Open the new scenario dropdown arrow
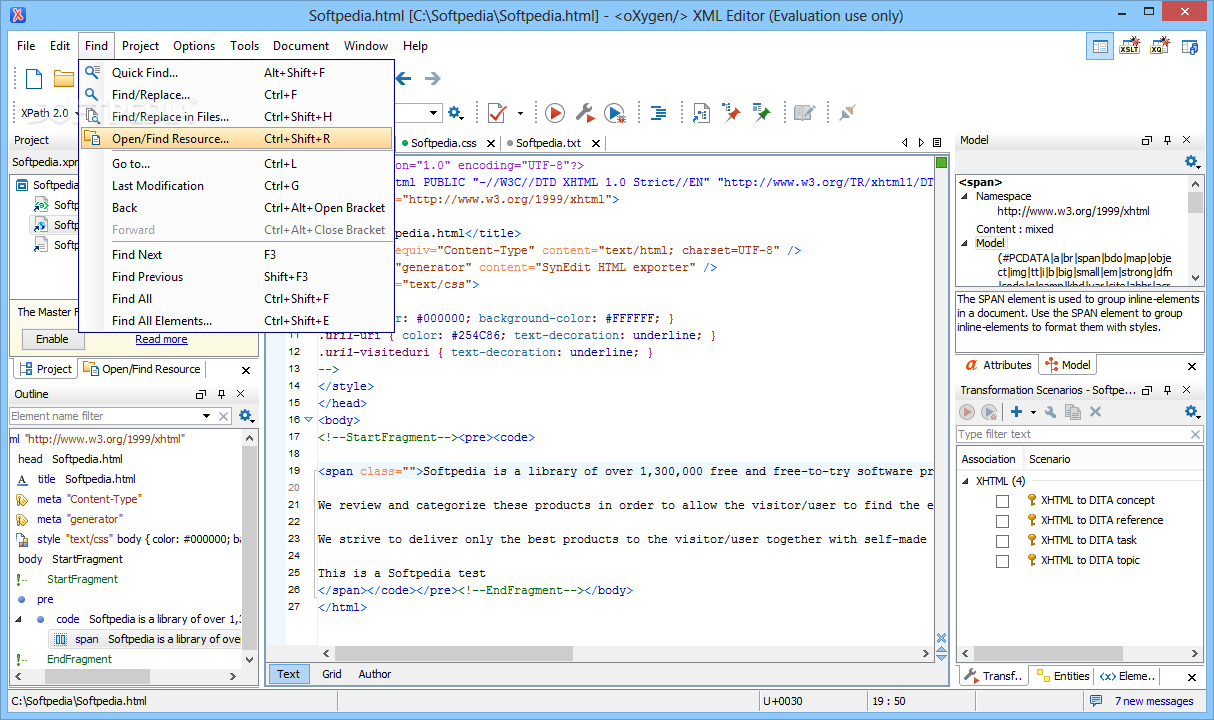Viewport: 1214px width, 720px height. pyautogui.click(x=1033, y=412)
